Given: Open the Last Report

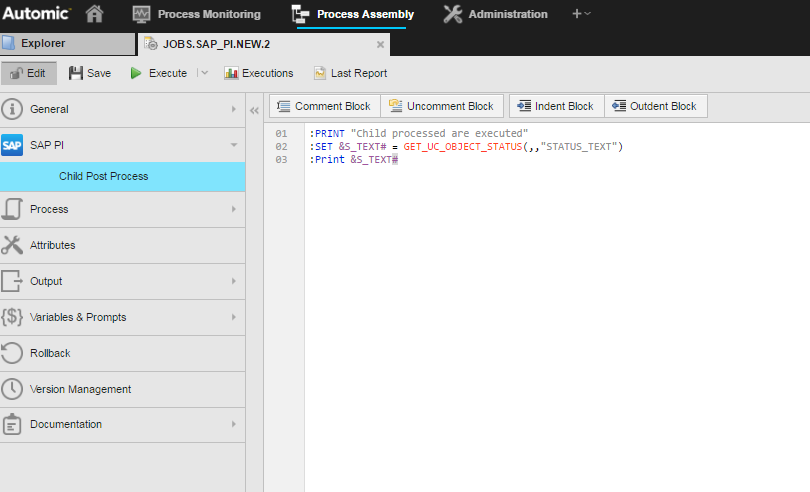Looking at the screenshot, I should 351,73.
